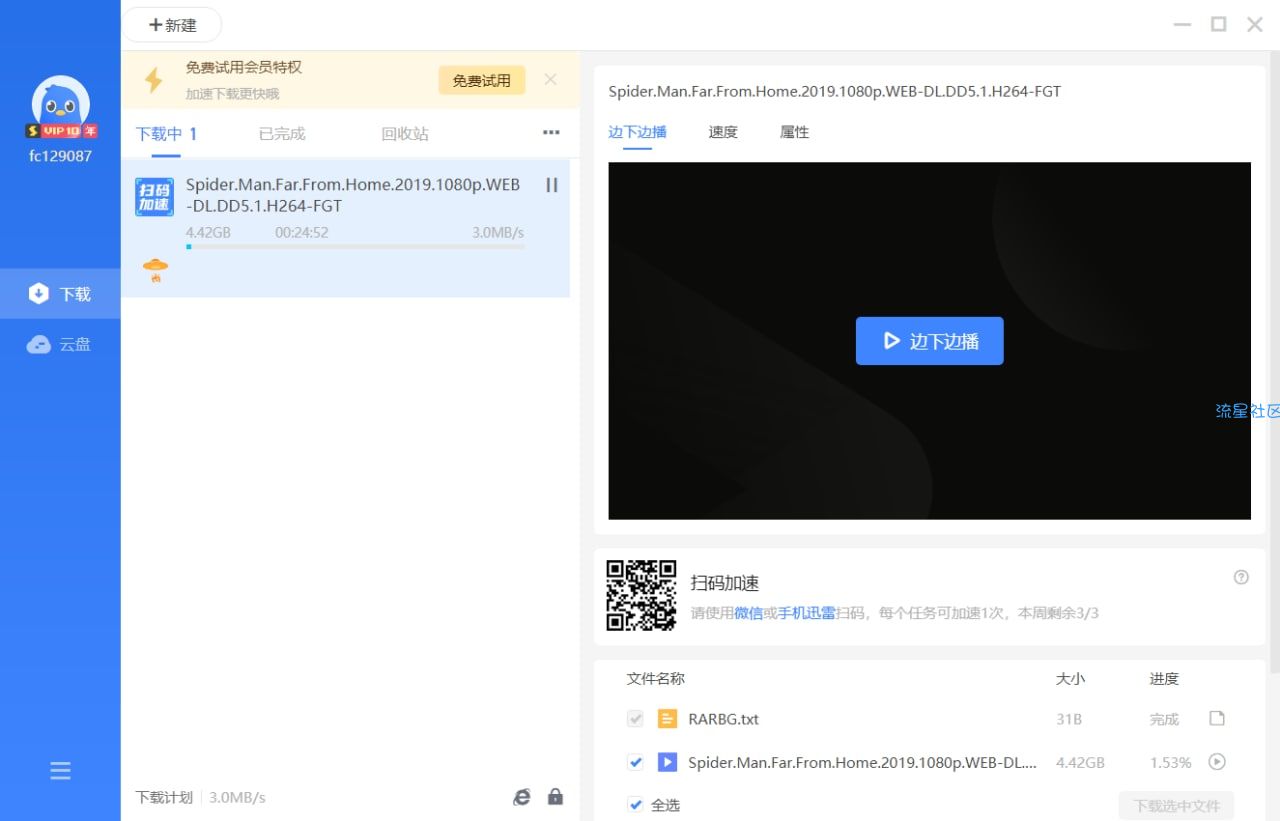Screen dimensions: 1280x821
Task: Click the lock icon in status bar
Action: [x=555, y=796]
